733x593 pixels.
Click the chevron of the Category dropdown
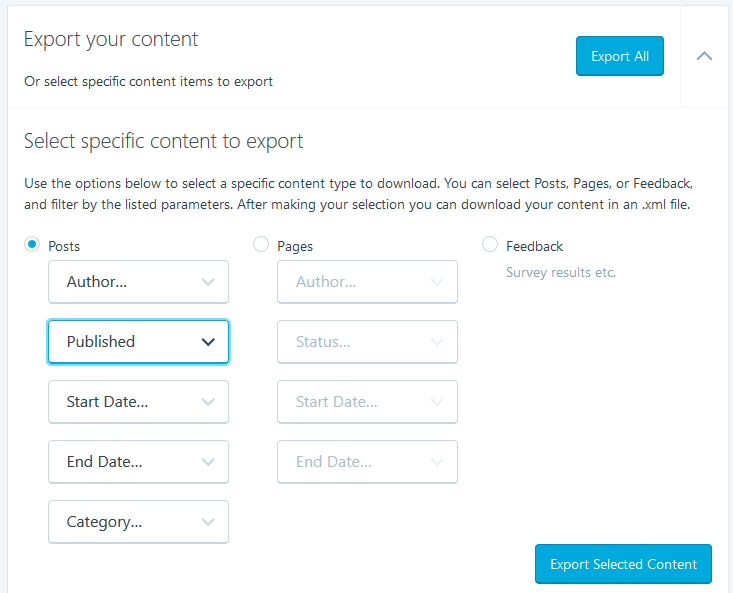(208, 522)
